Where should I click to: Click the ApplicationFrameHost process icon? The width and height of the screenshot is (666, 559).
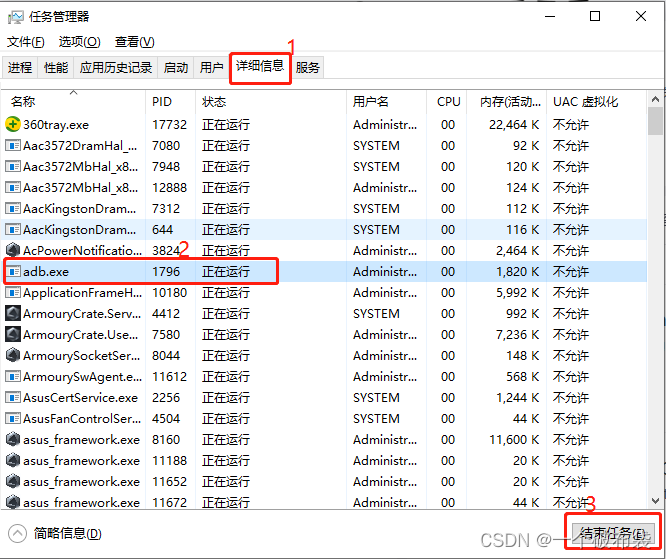point(13,293)
